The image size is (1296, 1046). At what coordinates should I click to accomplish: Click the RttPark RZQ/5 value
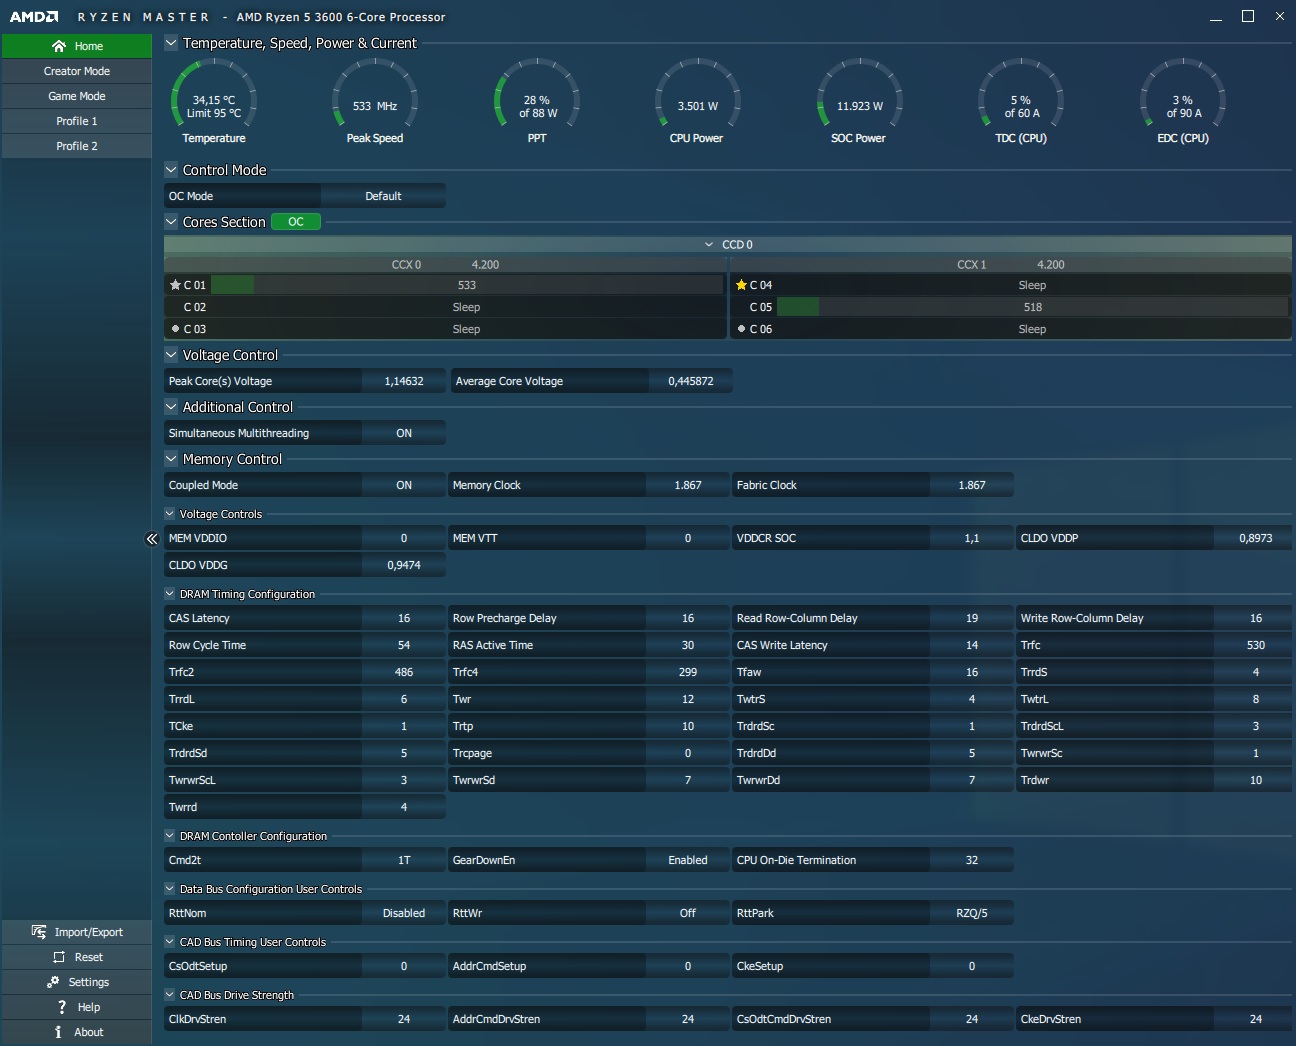pos(972,913)
